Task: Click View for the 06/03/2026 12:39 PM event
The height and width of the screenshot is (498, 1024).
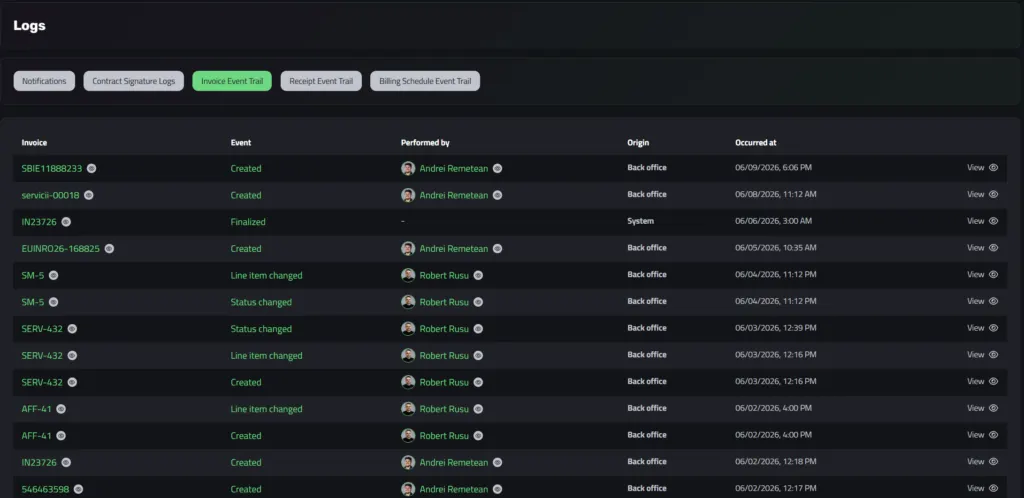Action: [x=982, y=328]
